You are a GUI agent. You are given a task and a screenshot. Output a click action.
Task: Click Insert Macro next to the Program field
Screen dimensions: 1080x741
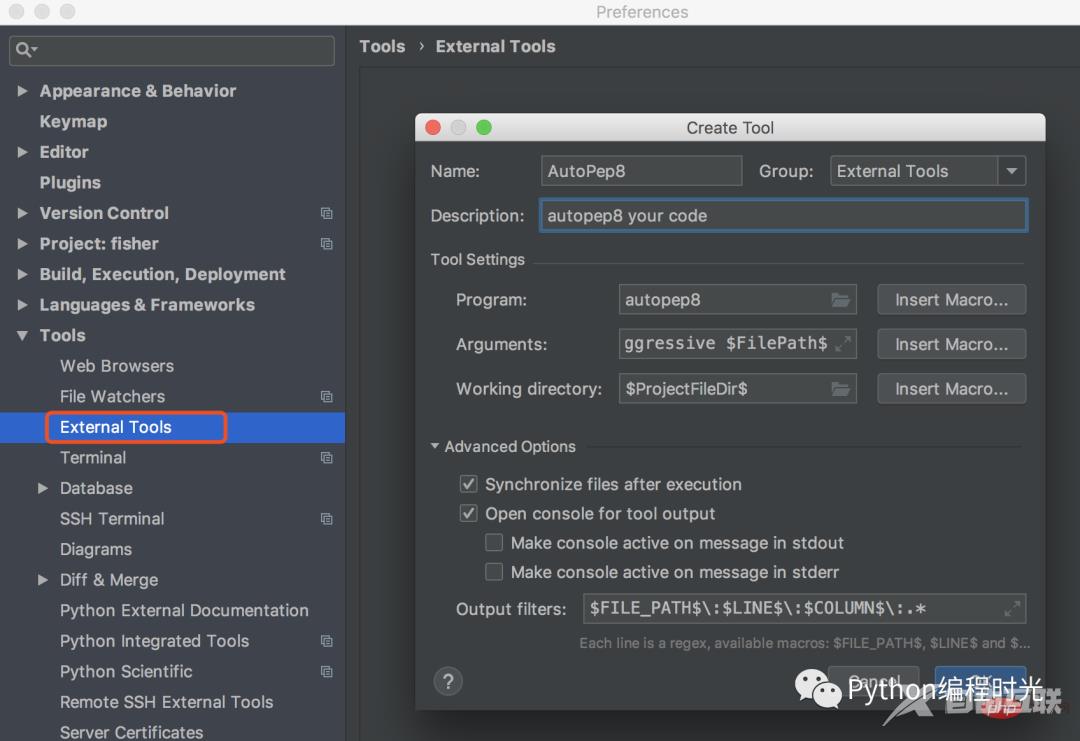tap(951, 299)
